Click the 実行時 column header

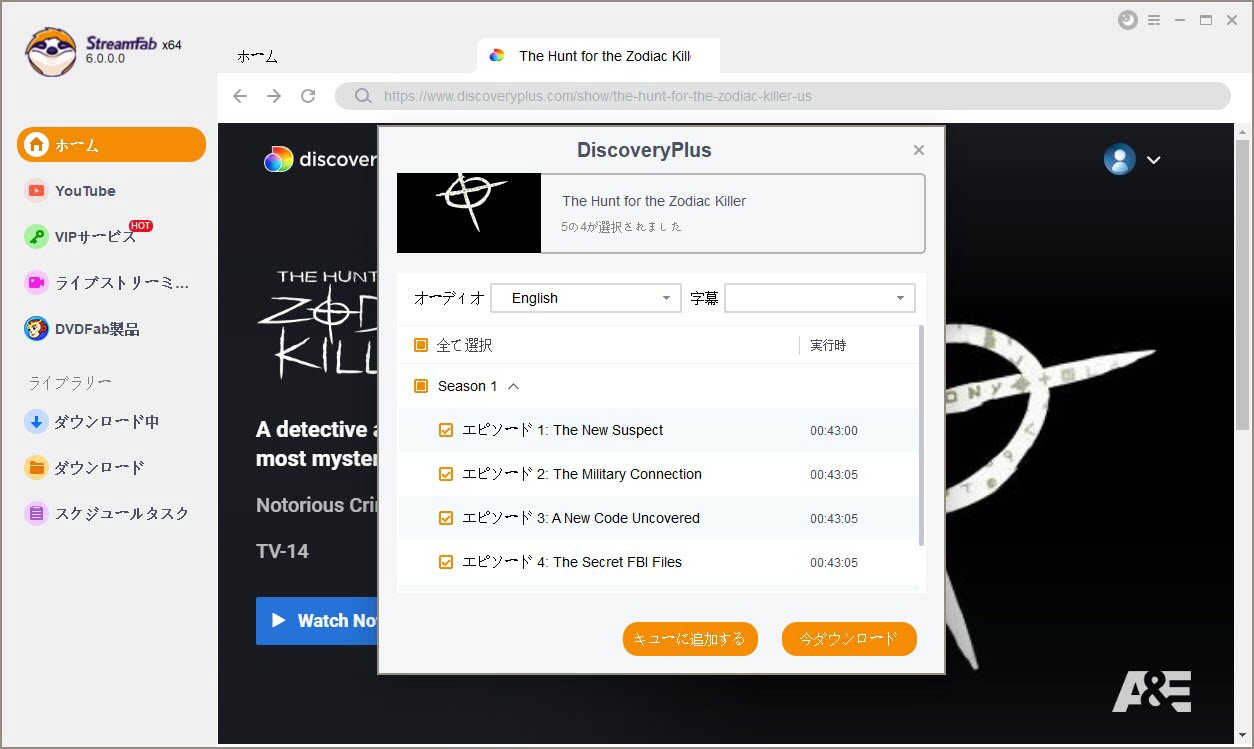coord(828,345)
